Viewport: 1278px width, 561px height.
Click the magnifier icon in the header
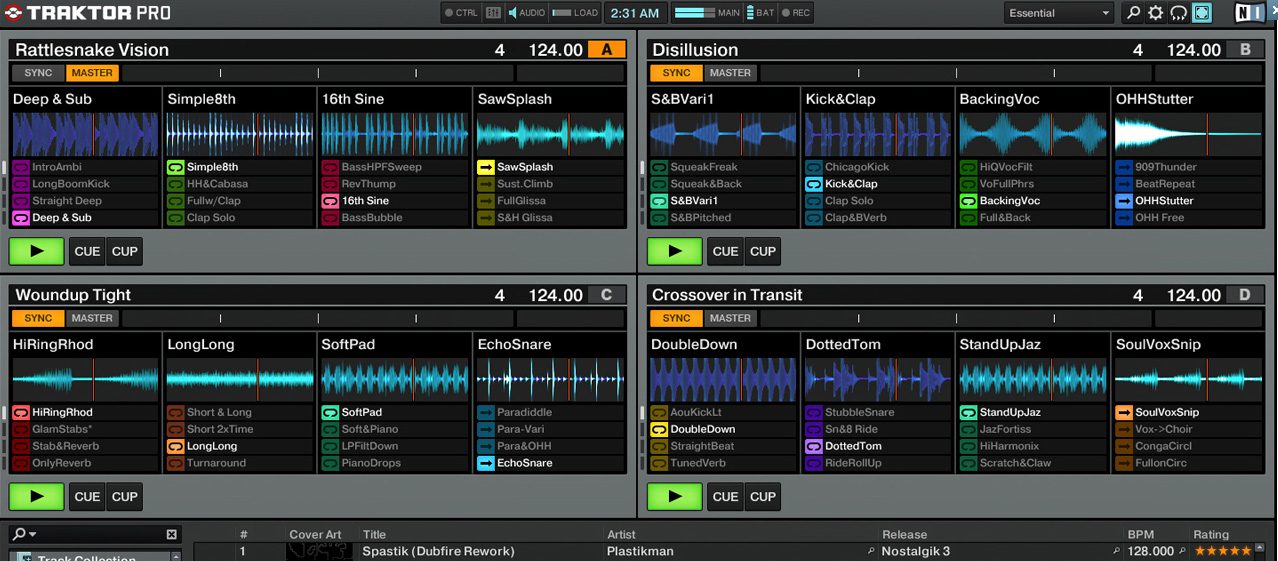[1133, 13]
